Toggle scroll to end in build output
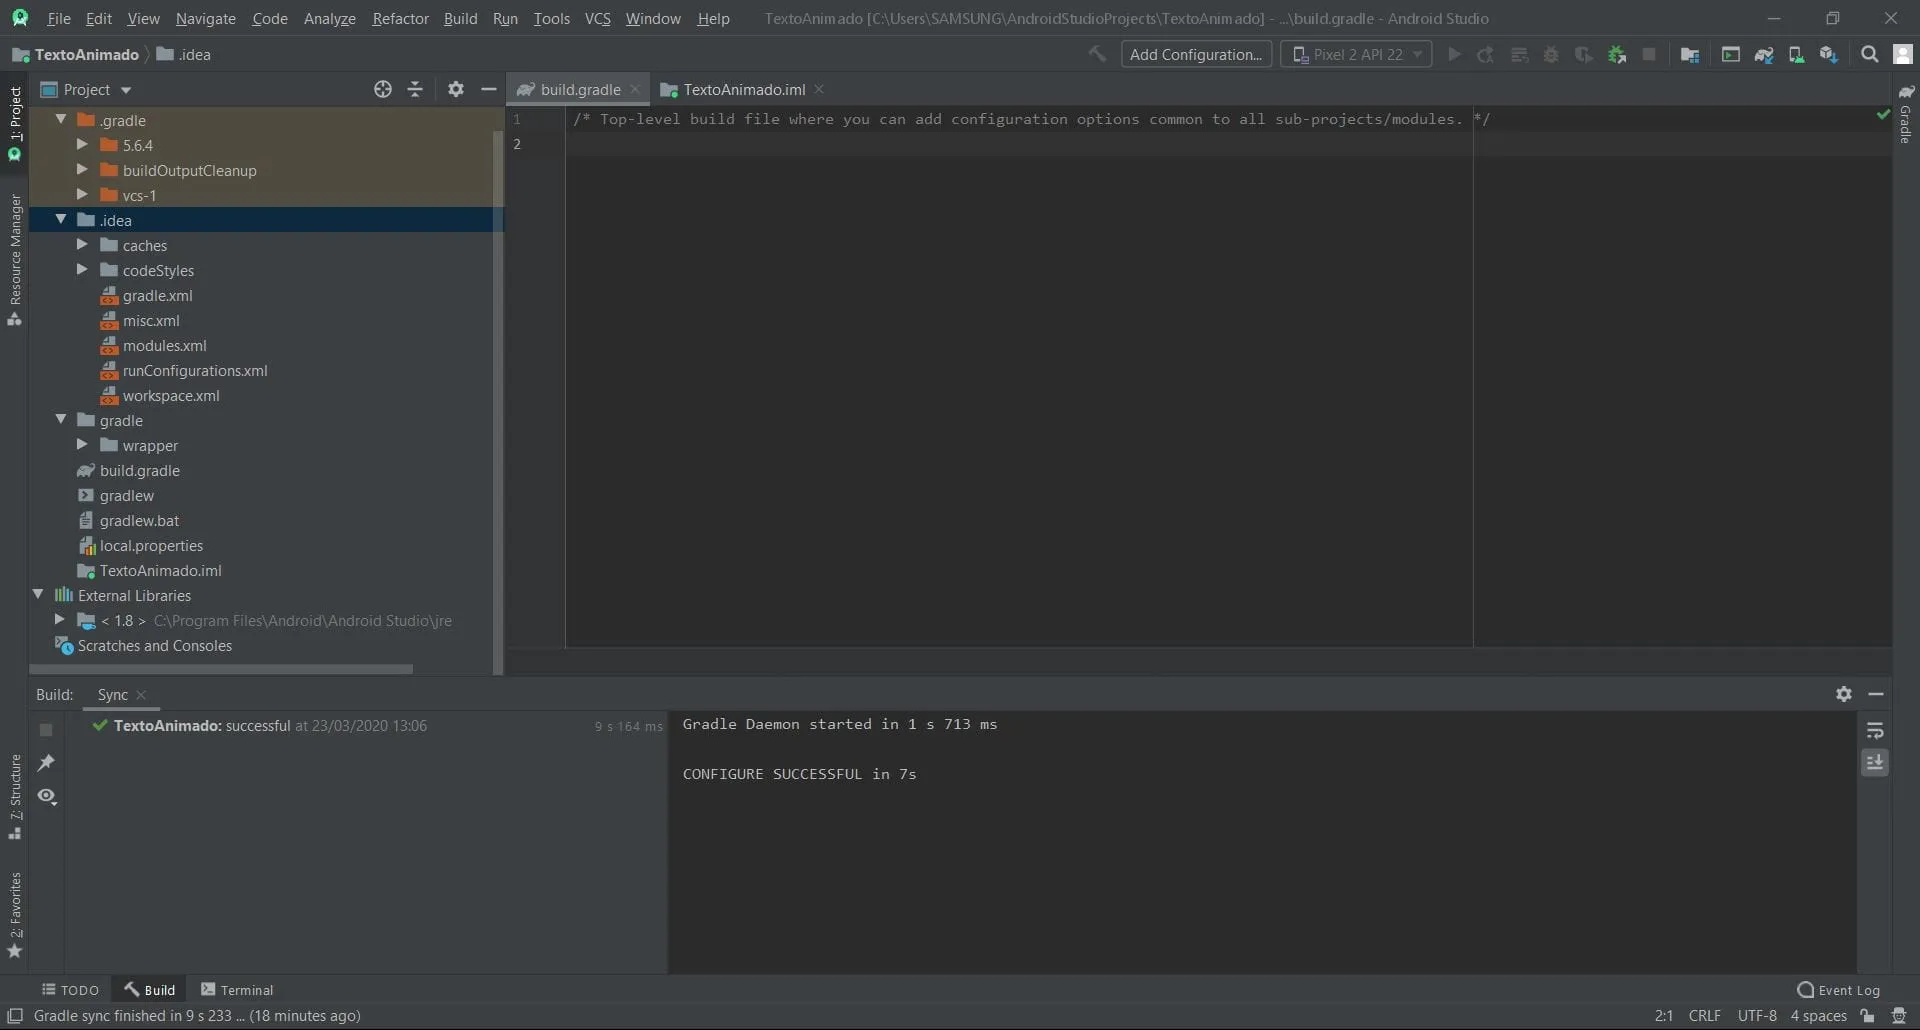Image resolution: width=1920 pixels, height=1030 pixels. 1875,763
